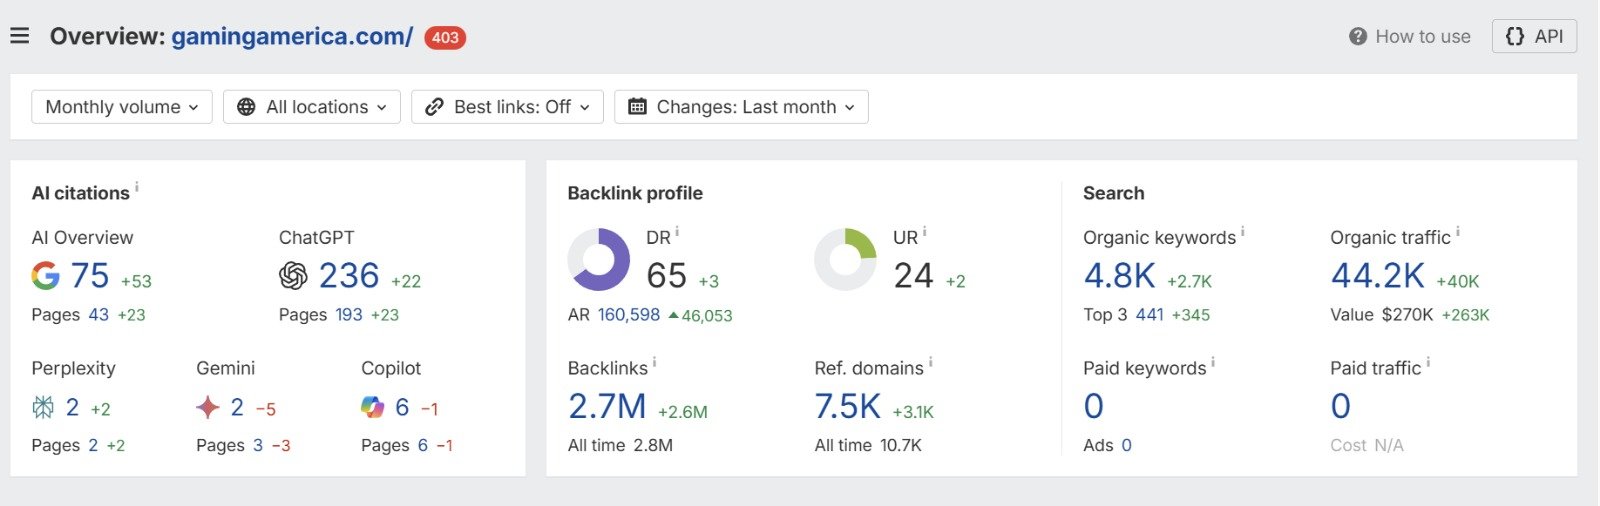1600x506 pixels.
Task: Click the Google AI Overview icon
Action: pyautogui.click(x=45, y=276)
